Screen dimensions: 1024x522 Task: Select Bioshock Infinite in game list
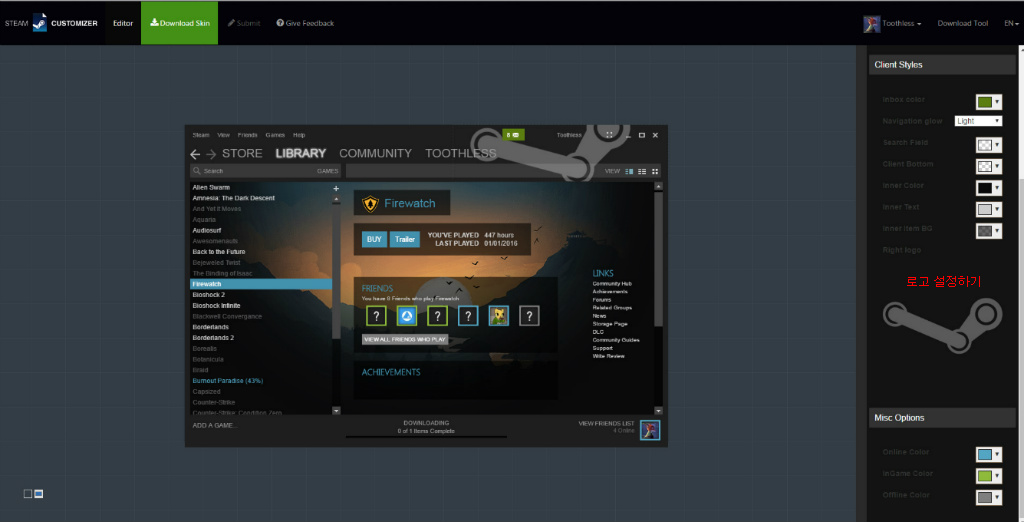tap(215, 306)
